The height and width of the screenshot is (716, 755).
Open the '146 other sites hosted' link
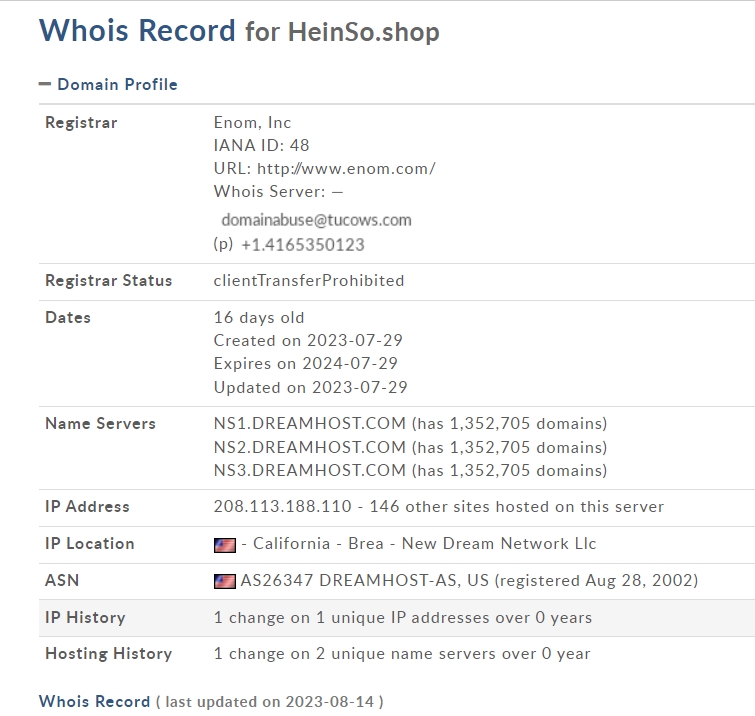[x=517, y=507]
